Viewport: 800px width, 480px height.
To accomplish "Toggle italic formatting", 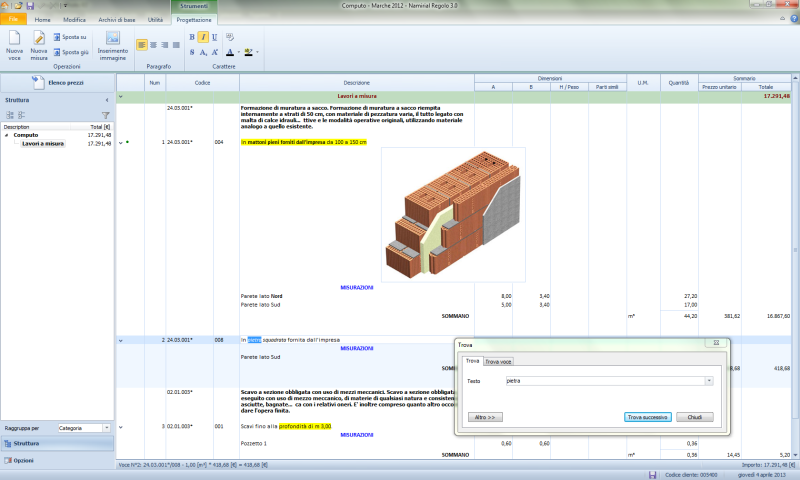I will pyautogui.click(x=203, y=37).
